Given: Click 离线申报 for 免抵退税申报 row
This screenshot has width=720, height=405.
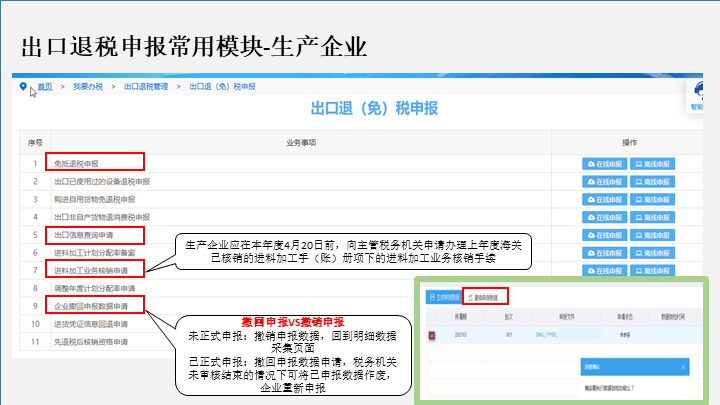Looking at the screenshot, I should [x=652, y=164].
